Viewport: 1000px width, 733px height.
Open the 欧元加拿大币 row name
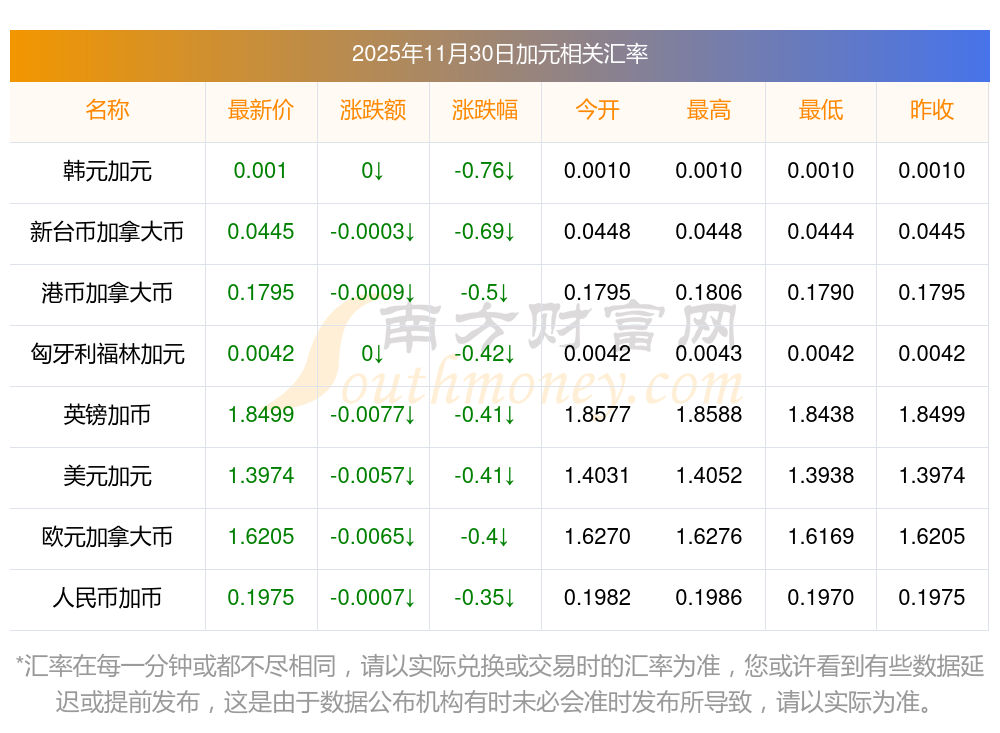[107, 537]
